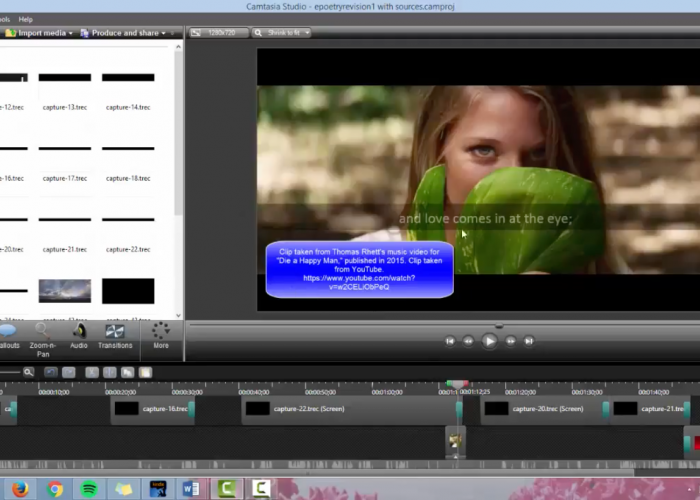700x500 pixels.
Task: Open the Produce and share dropdown
Action: click(123, 33)
